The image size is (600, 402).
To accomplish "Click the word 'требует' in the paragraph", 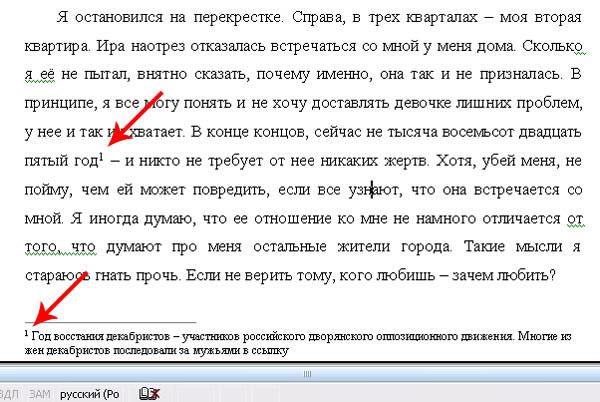I will 235,161.
